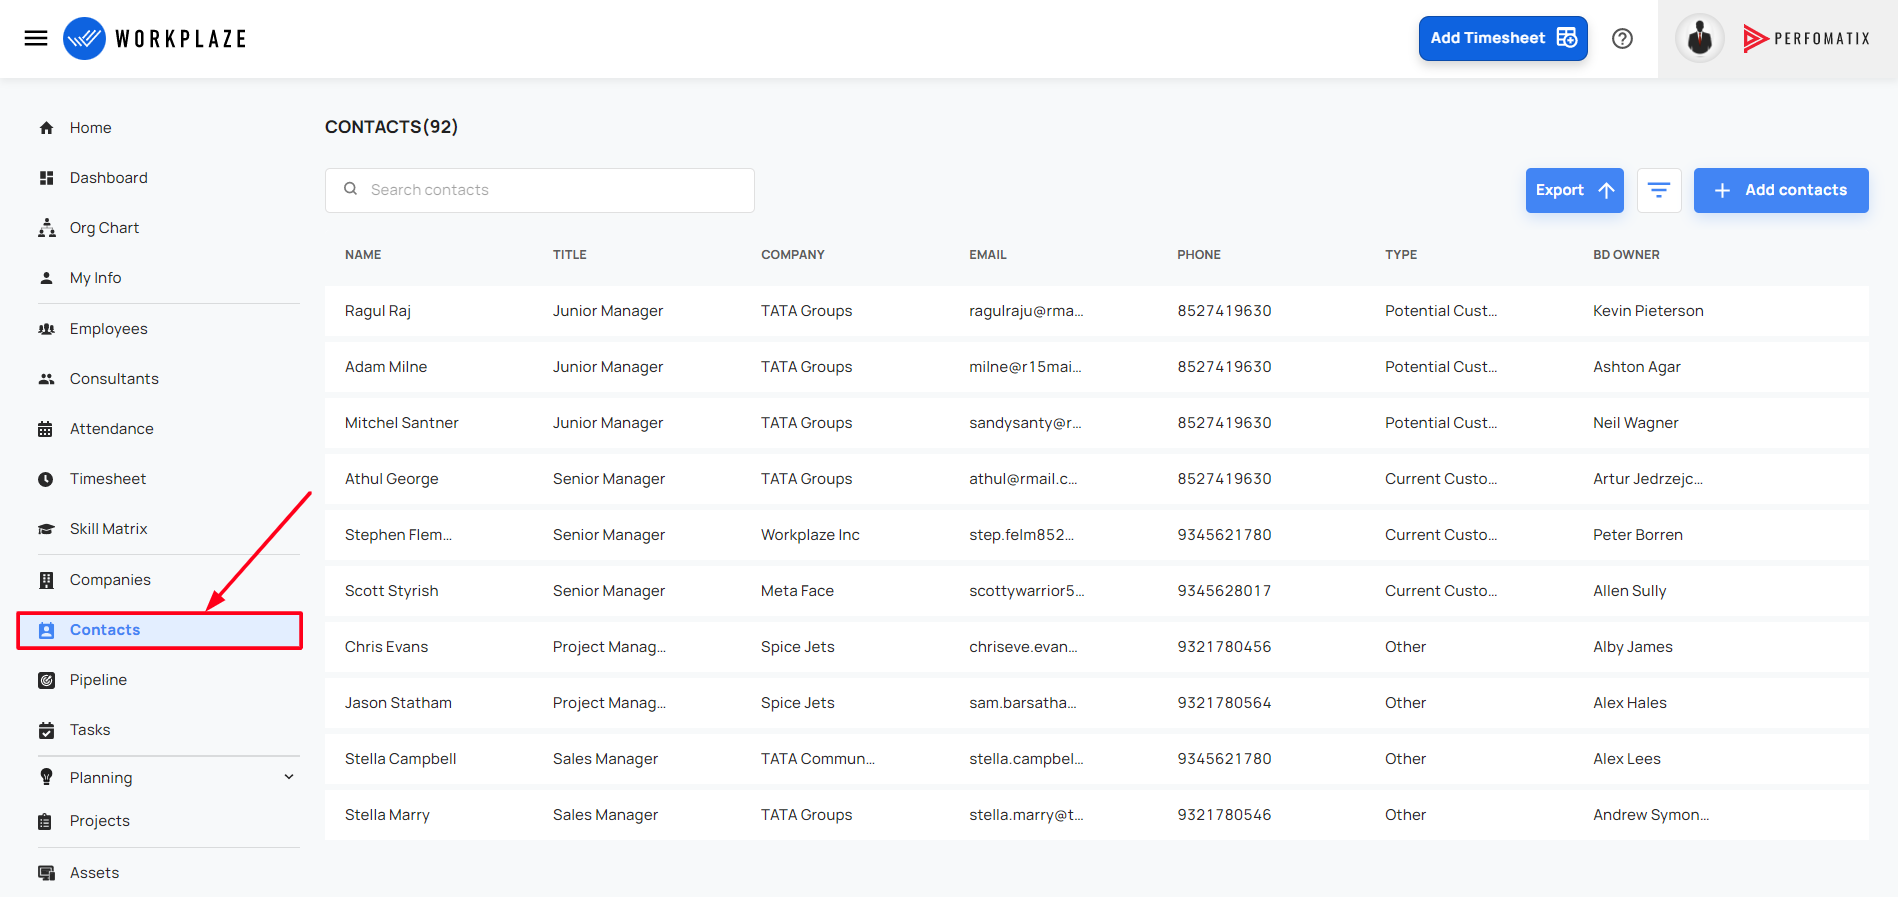
Task: Open My Info in sidebar
Action: (95, 278)
